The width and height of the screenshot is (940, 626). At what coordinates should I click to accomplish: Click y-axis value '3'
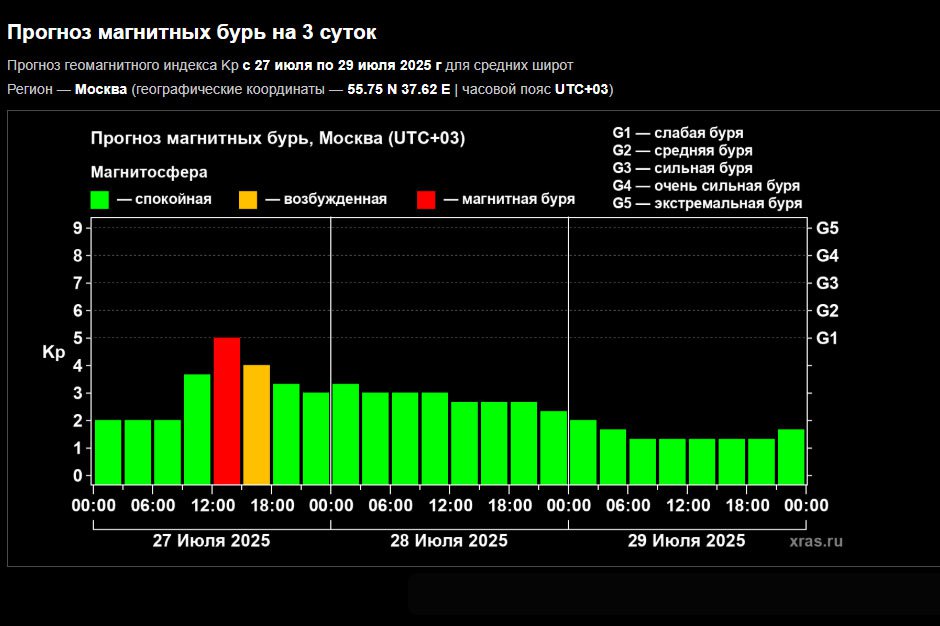pos(78,393)
